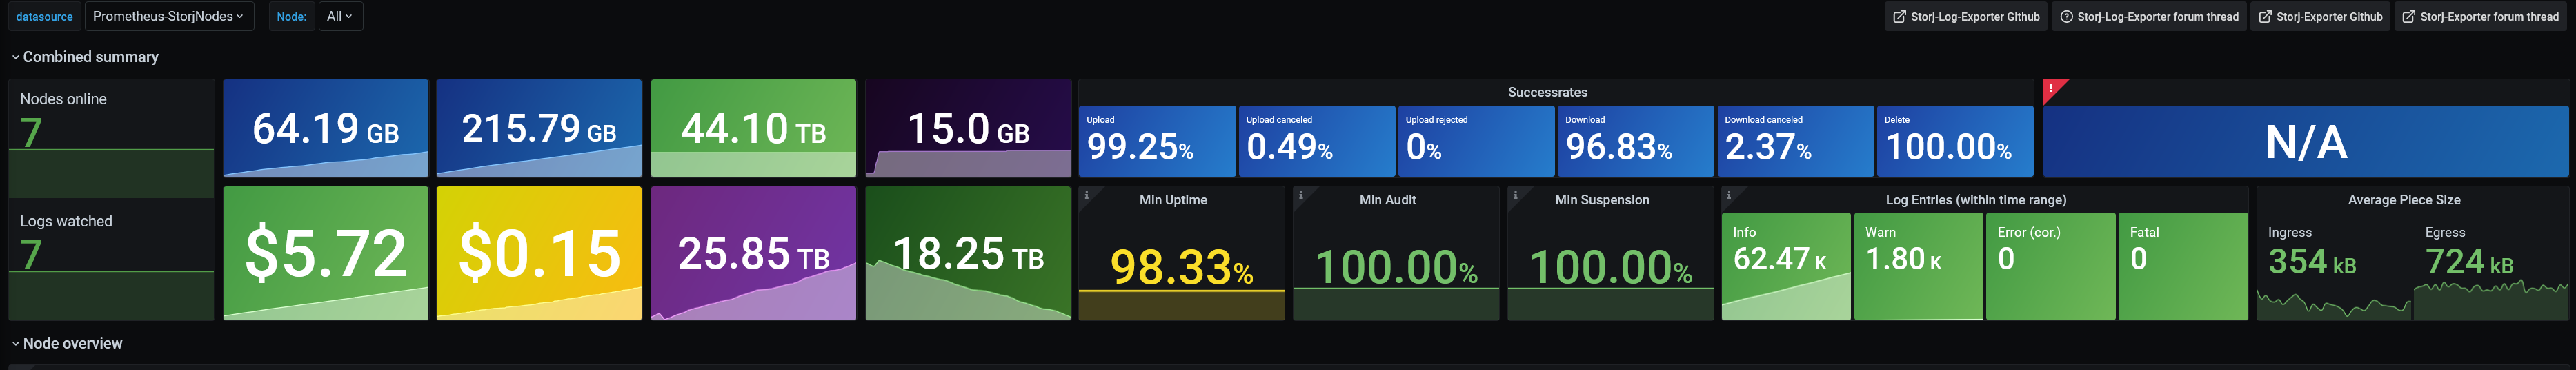This screenshot has width=2576, height=370.
Task: Click the question-mark icon beside Storj-Log-Exporter forum thread
Action: click(2066, 17)
